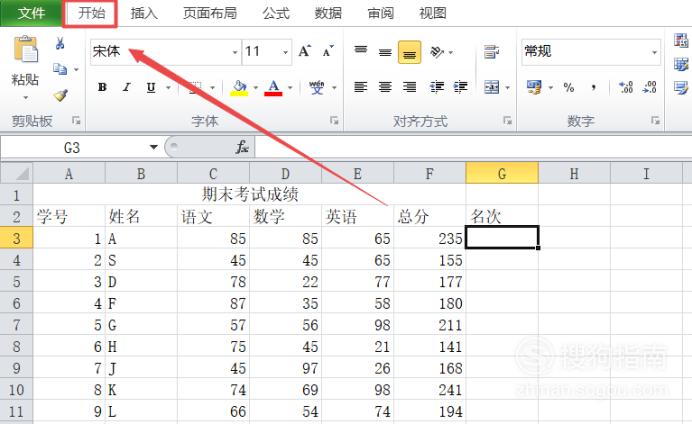Image resolution: width=692 pixels, height=424 pixels.
Task: Click the select-all corner button
Action: pos(17,173)
